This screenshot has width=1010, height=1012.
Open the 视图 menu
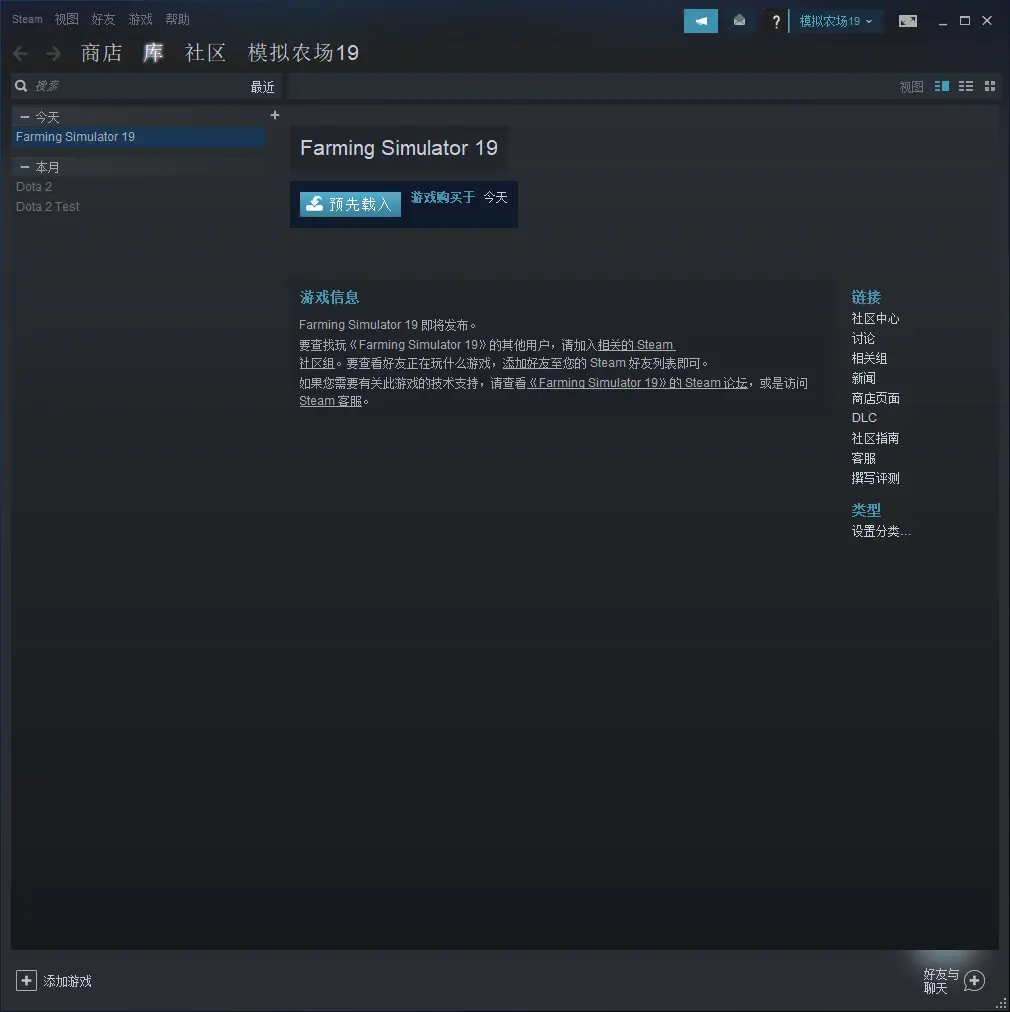point(66,19)
